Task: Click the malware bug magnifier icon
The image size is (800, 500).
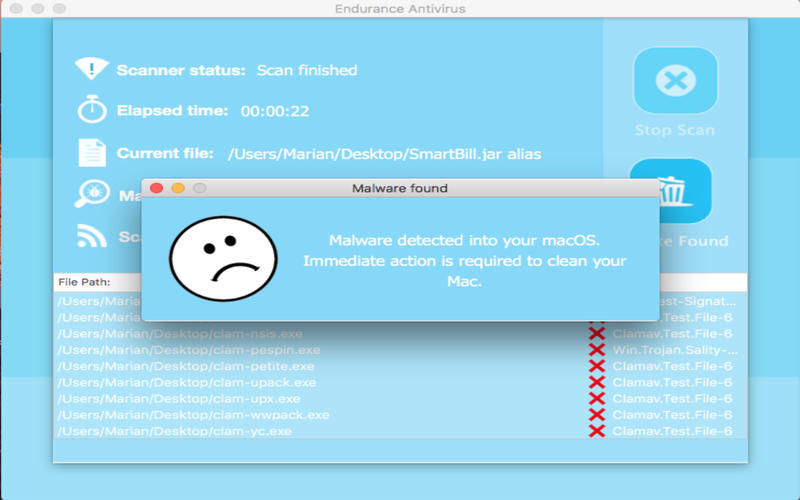Action: coord(92,194)
